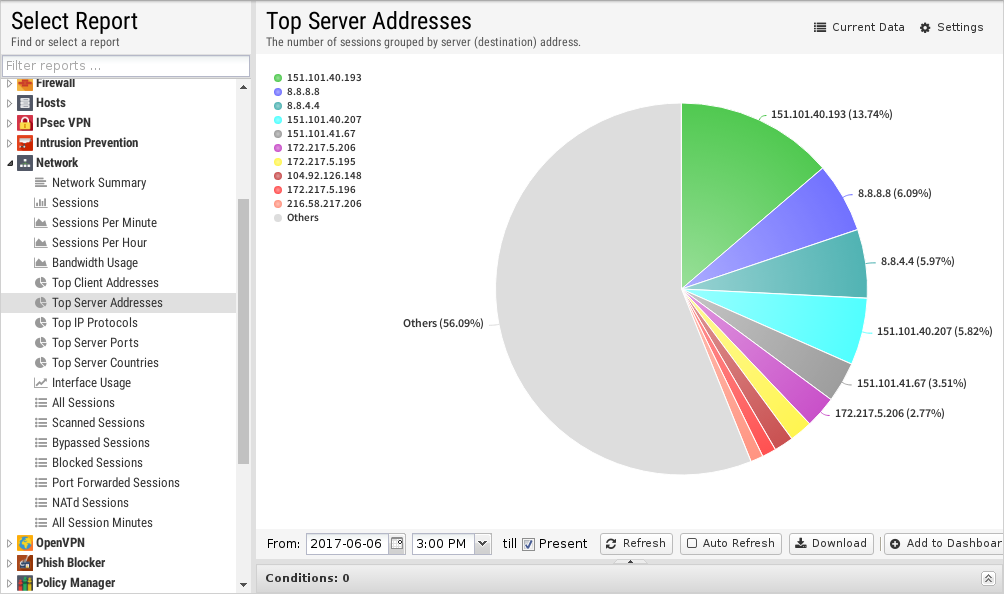Click the Top IP Protocols pie icon
Image resolution: width=1004 pixels, height=594 pixels.
pyautogui.click(x=40, y=323)
